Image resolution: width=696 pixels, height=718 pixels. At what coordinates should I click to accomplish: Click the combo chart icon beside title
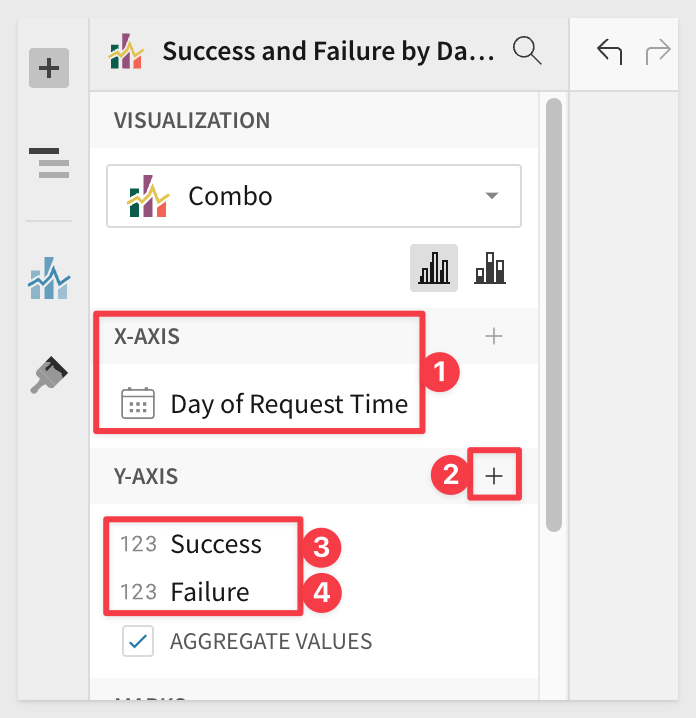pyautogui.click(x=126, y=51)
